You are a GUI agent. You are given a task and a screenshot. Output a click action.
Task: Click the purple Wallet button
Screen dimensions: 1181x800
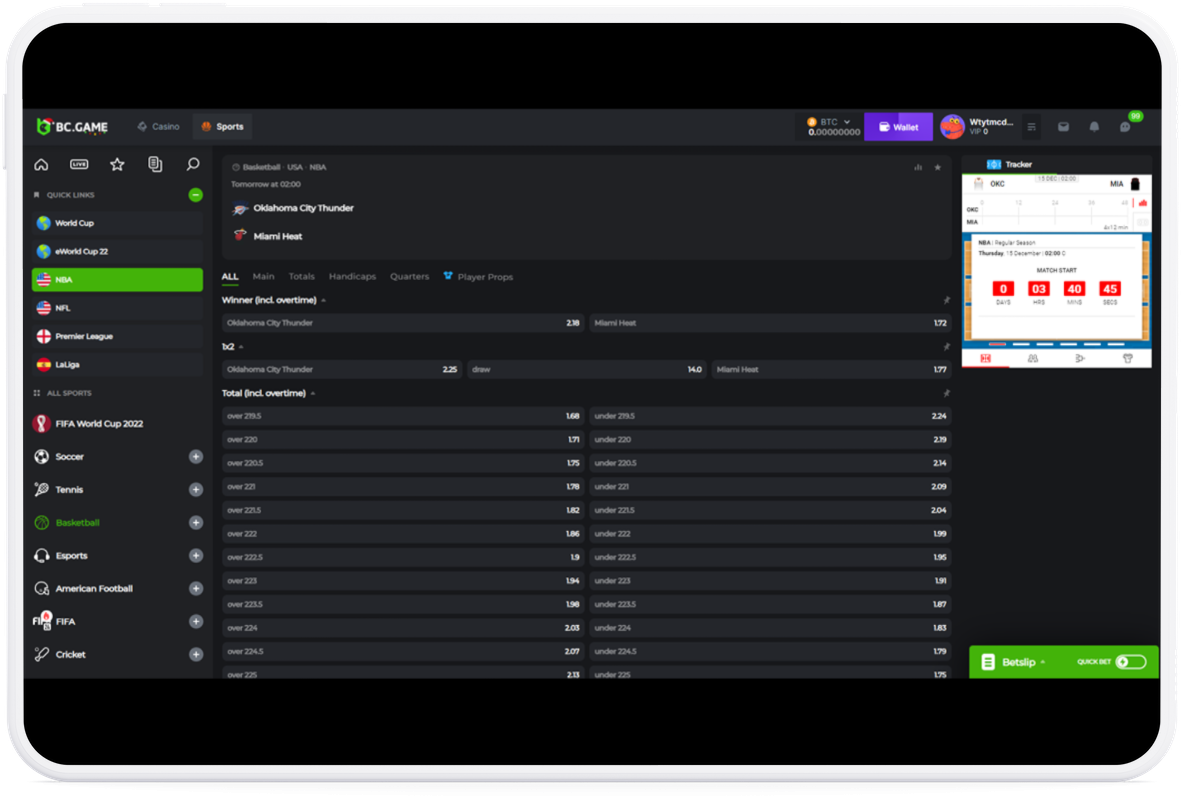click(x=898, y=127)
